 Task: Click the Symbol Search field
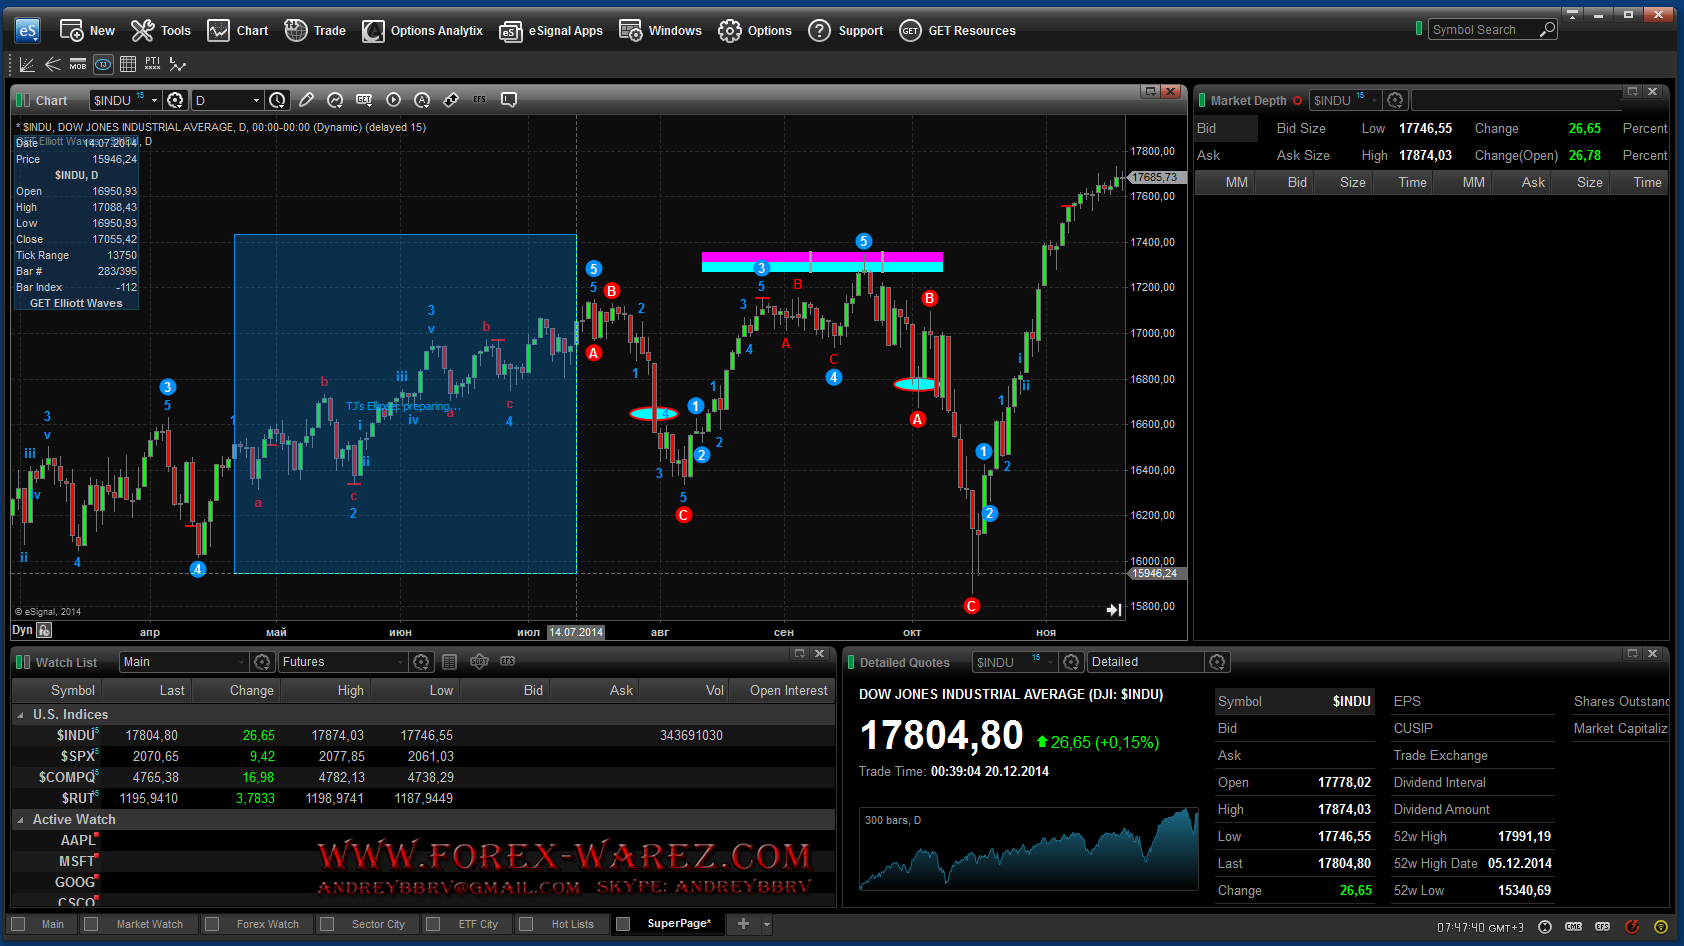(x=1483, y=30)
